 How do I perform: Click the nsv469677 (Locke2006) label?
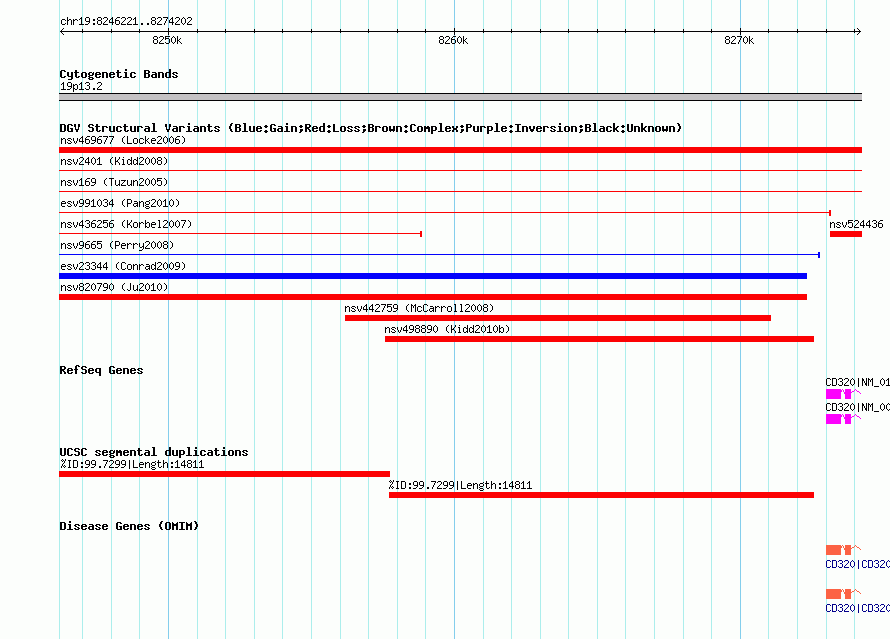click(x=123, y=140)
